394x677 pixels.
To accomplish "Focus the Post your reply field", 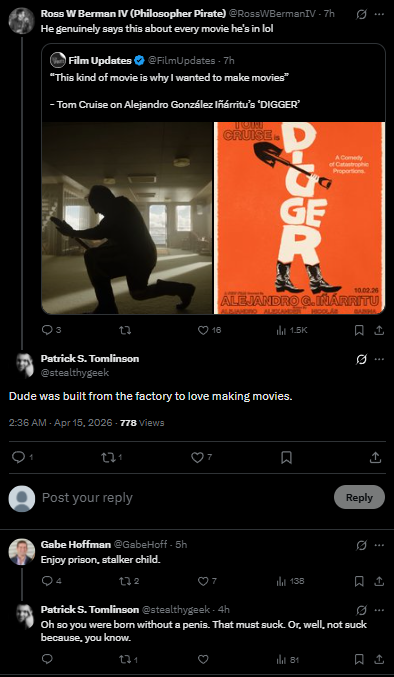I will click(x=186, y=498).
